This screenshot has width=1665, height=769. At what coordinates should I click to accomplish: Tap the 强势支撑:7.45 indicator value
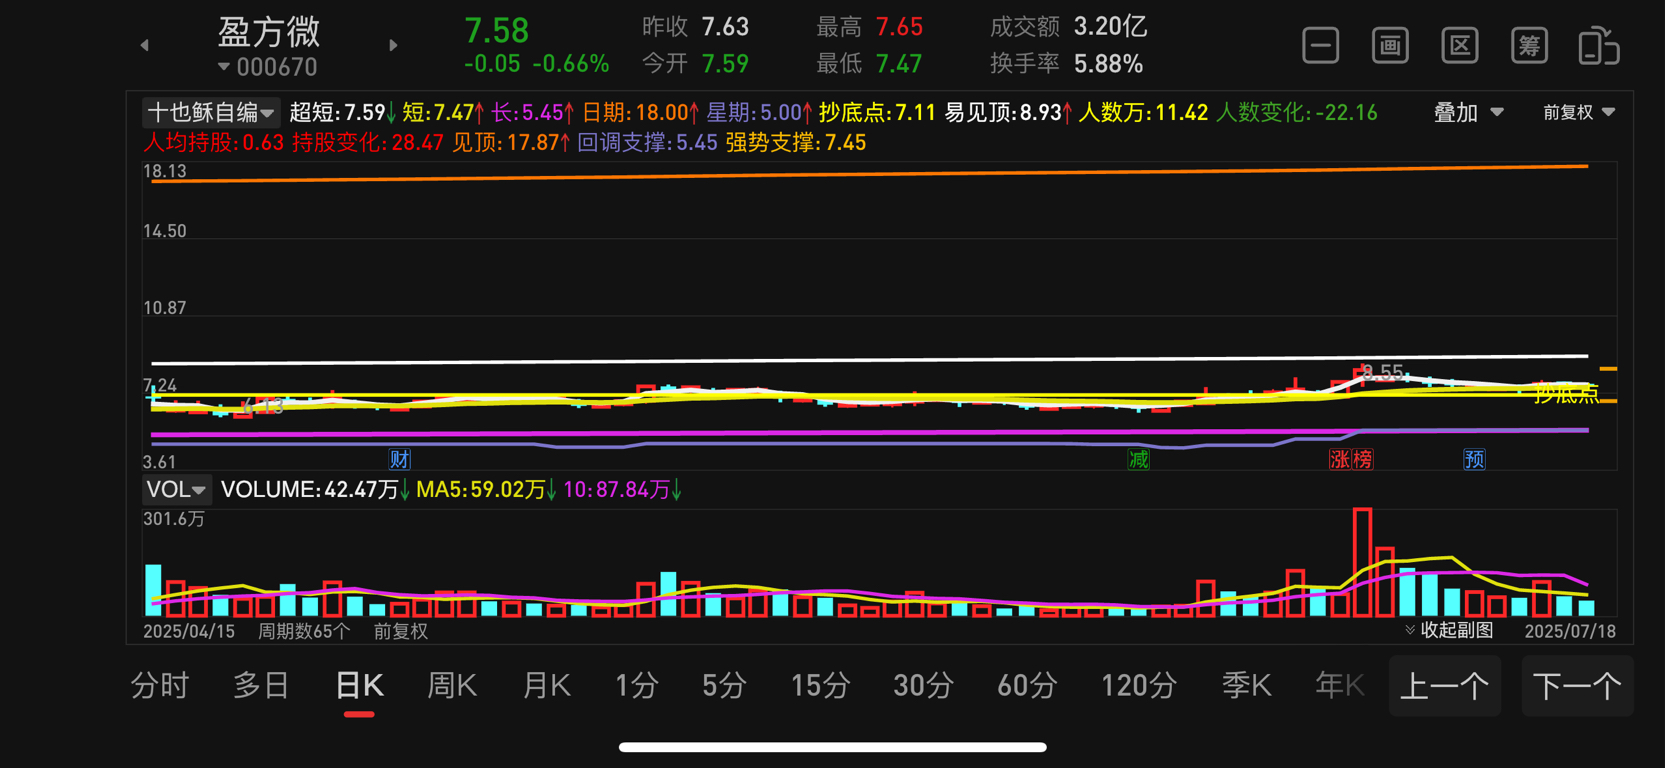pos(796,143)
